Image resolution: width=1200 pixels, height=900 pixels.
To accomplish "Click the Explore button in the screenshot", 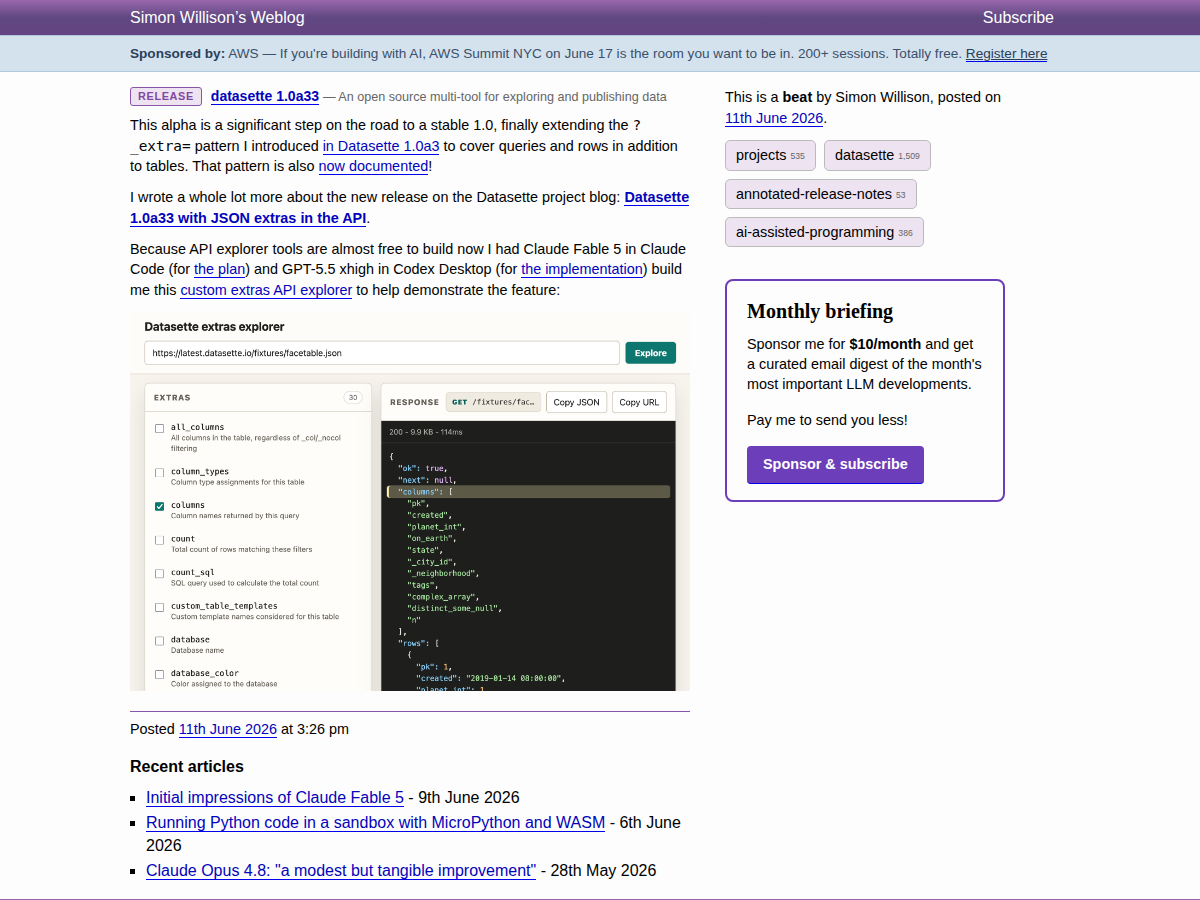I will (x=651, y=353).
